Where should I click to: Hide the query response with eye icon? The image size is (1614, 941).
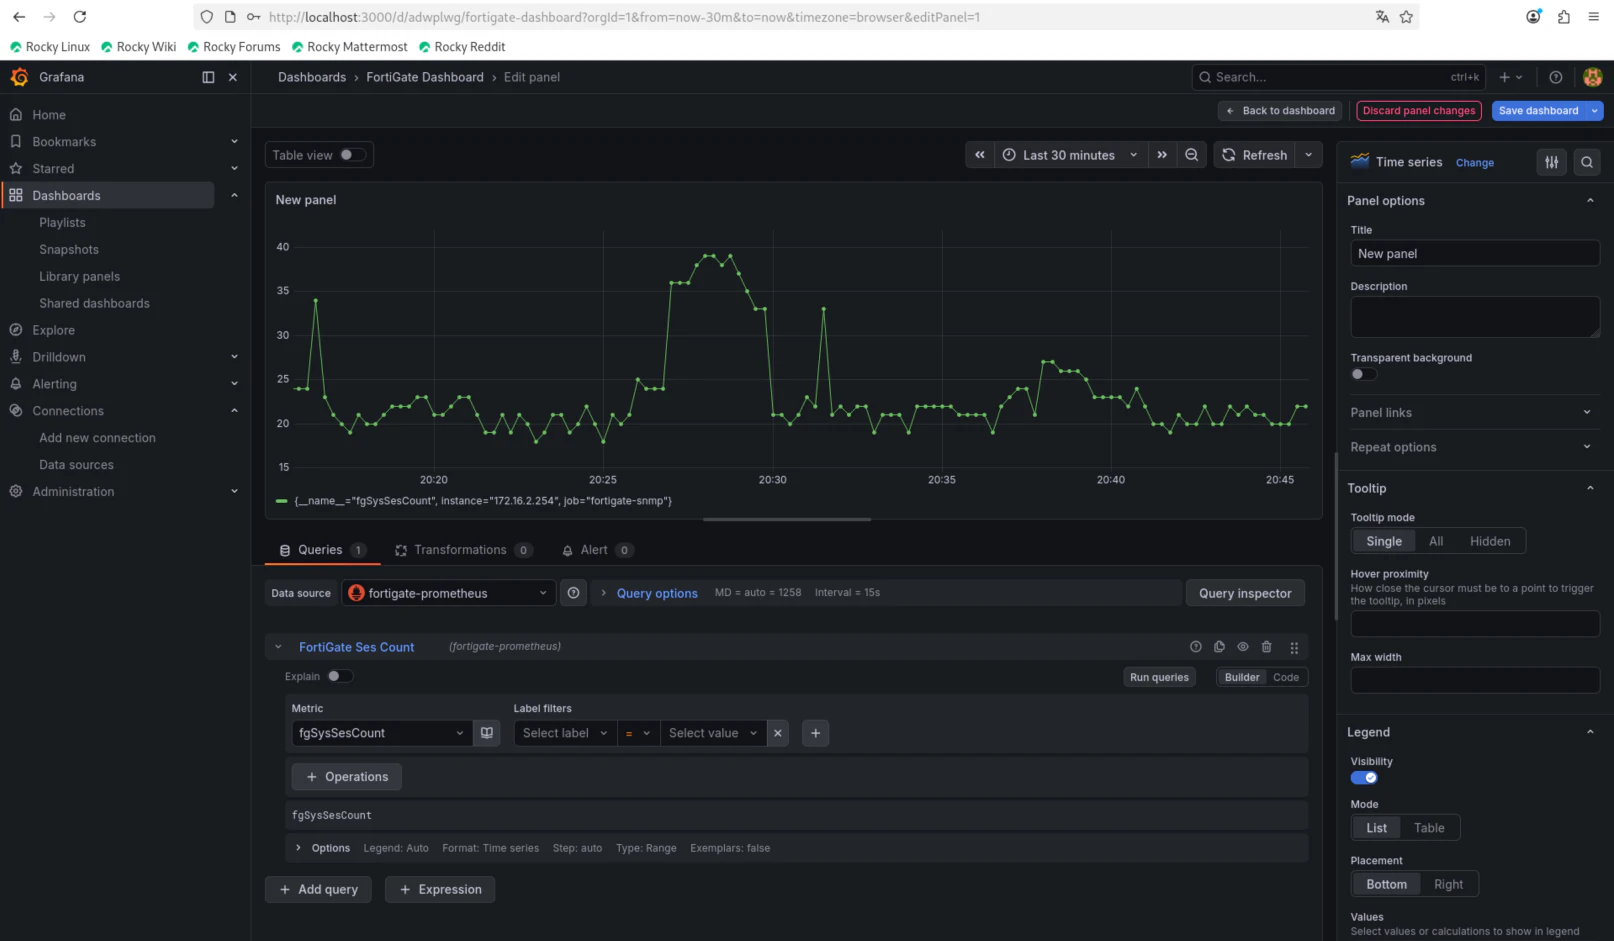tap(1243, 647)
